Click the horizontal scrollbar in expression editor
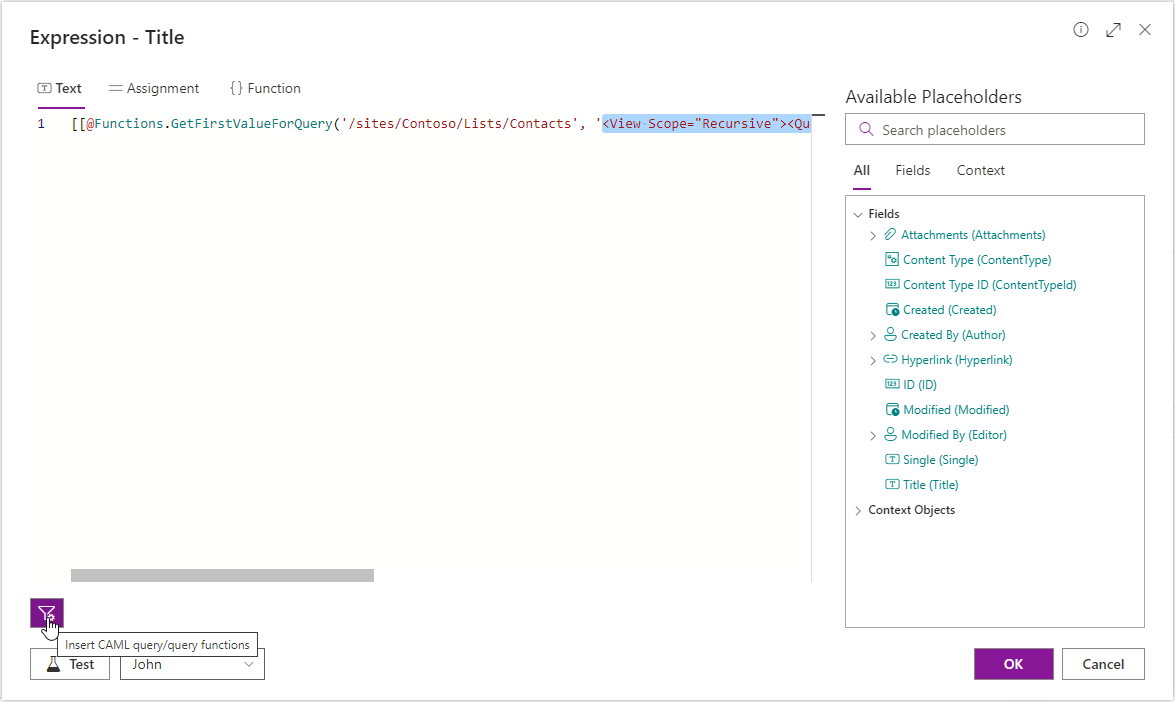This screenshot has height=702, width=1175. 222,576
